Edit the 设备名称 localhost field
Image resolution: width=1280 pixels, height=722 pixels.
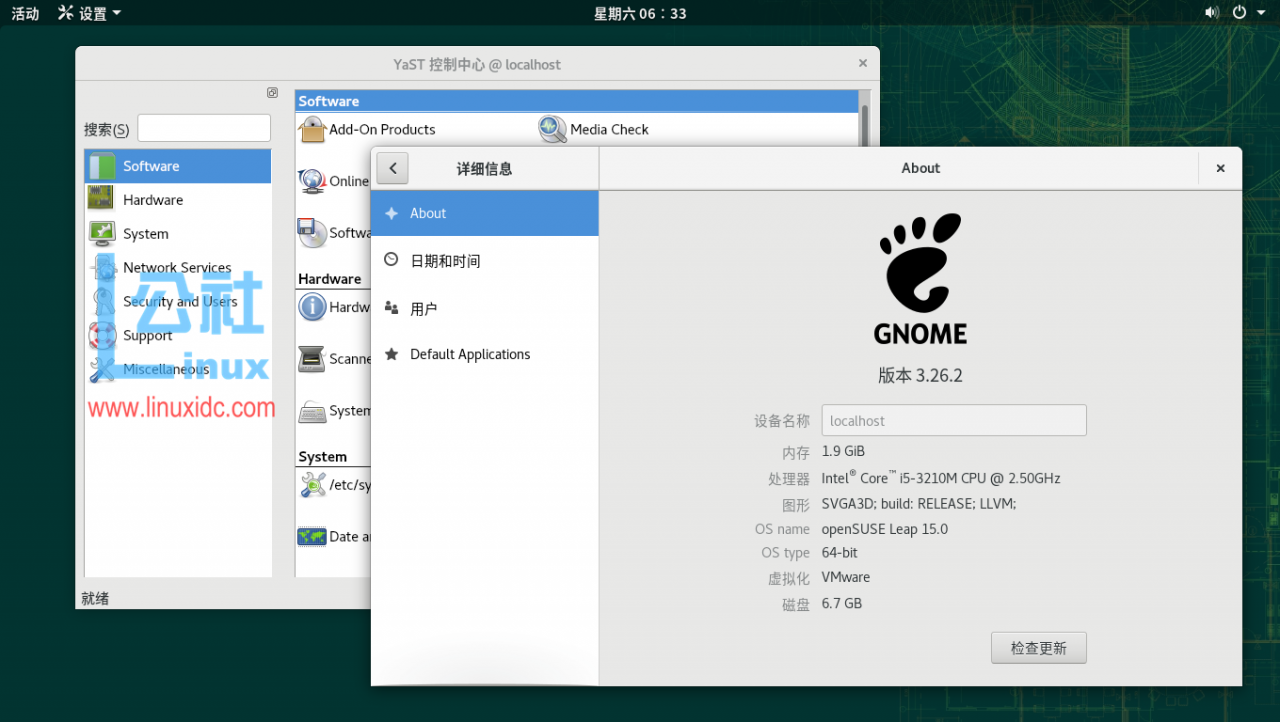tap(954, 420)
